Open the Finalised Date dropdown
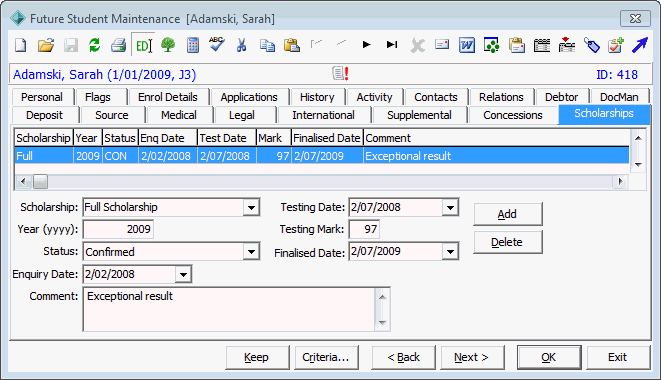This screenshot has width=661, height=380. [450, 252]
